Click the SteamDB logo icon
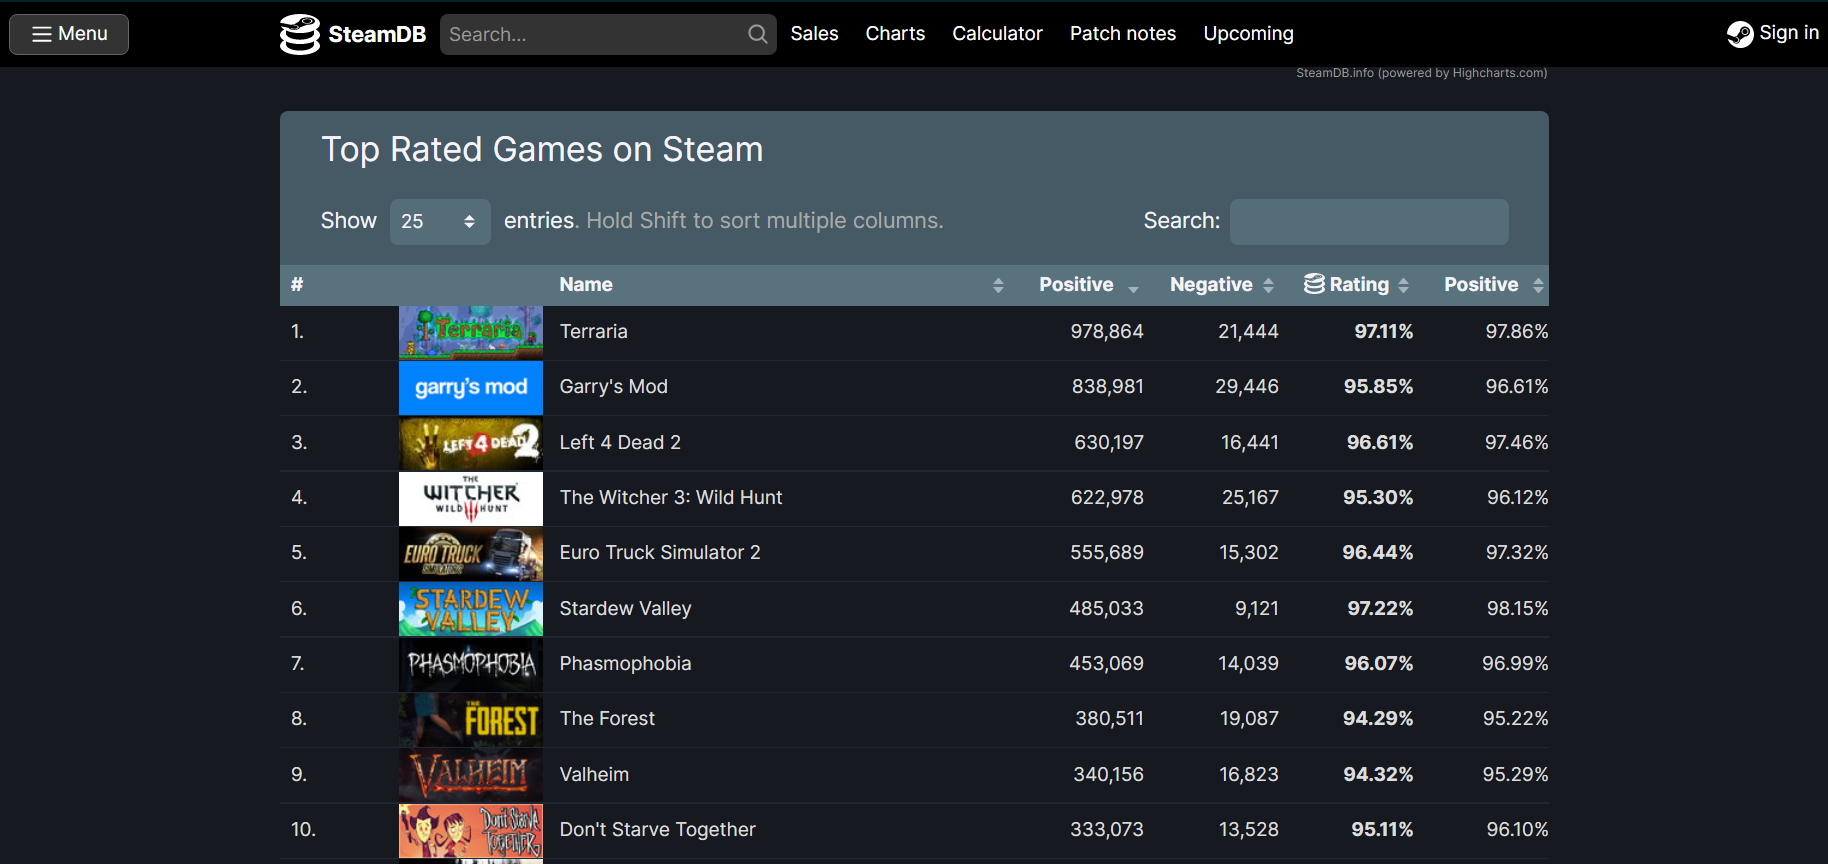Image resolution: width=1828 pixels, height=864 pixels. coord(299,34)
